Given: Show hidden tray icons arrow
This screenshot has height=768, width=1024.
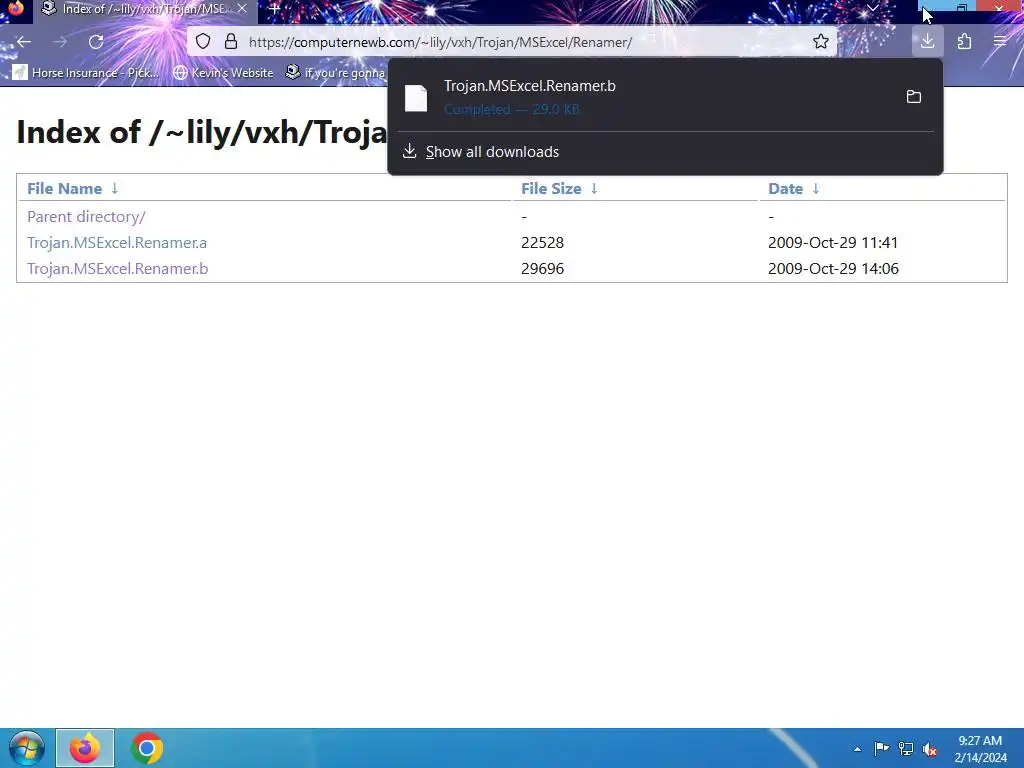Looking at the screenshot, I should [x=857, y=749].
